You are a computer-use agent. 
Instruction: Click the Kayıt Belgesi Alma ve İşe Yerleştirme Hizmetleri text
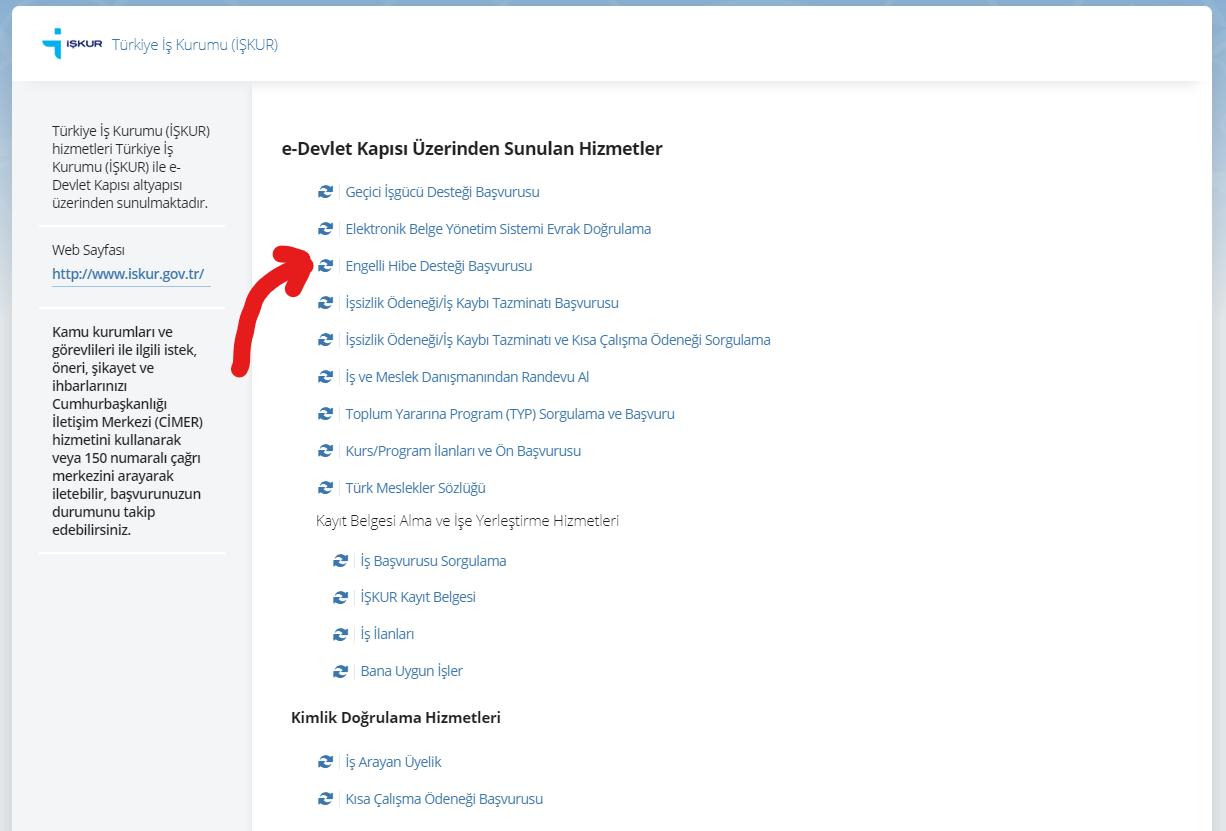[x=468, y=521]
